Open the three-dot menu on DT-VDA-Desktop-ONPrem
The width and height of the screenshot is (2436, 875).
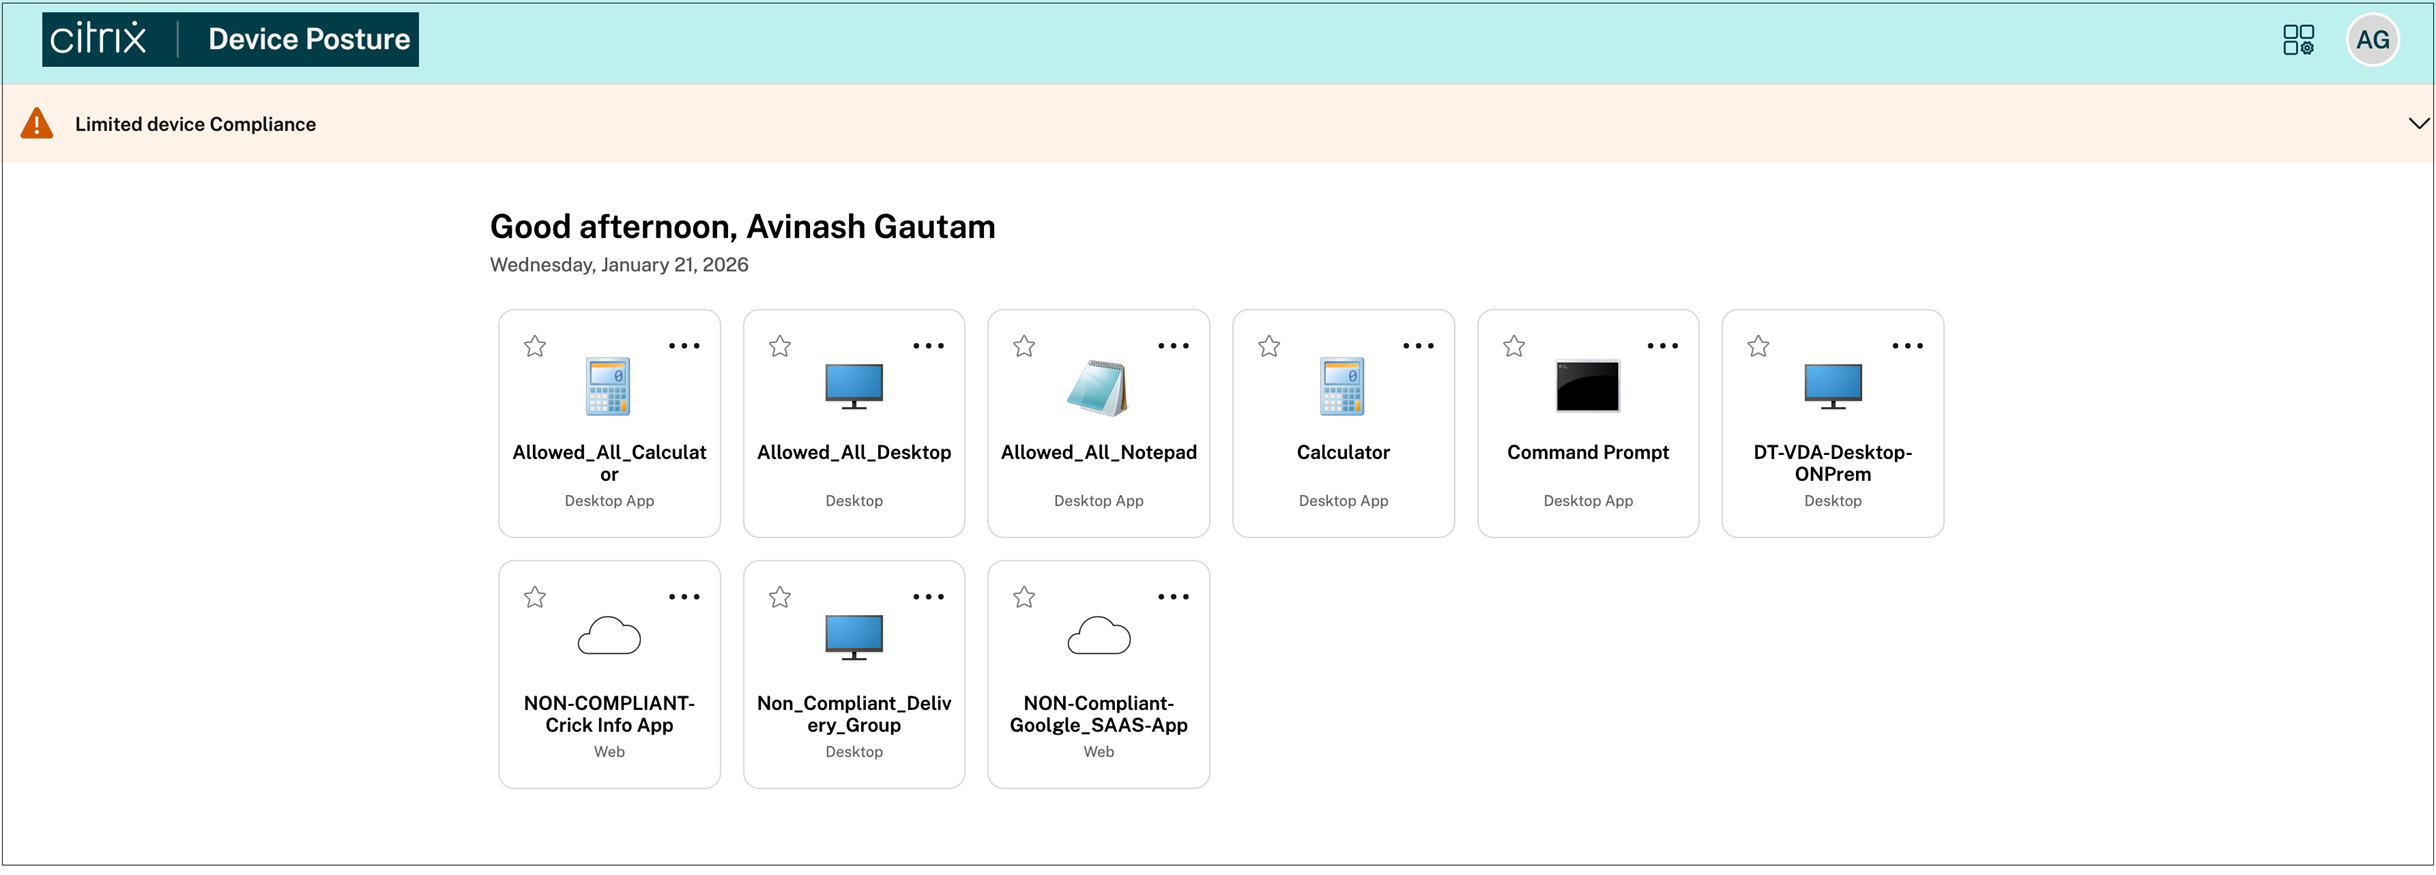coord(1907,346)
